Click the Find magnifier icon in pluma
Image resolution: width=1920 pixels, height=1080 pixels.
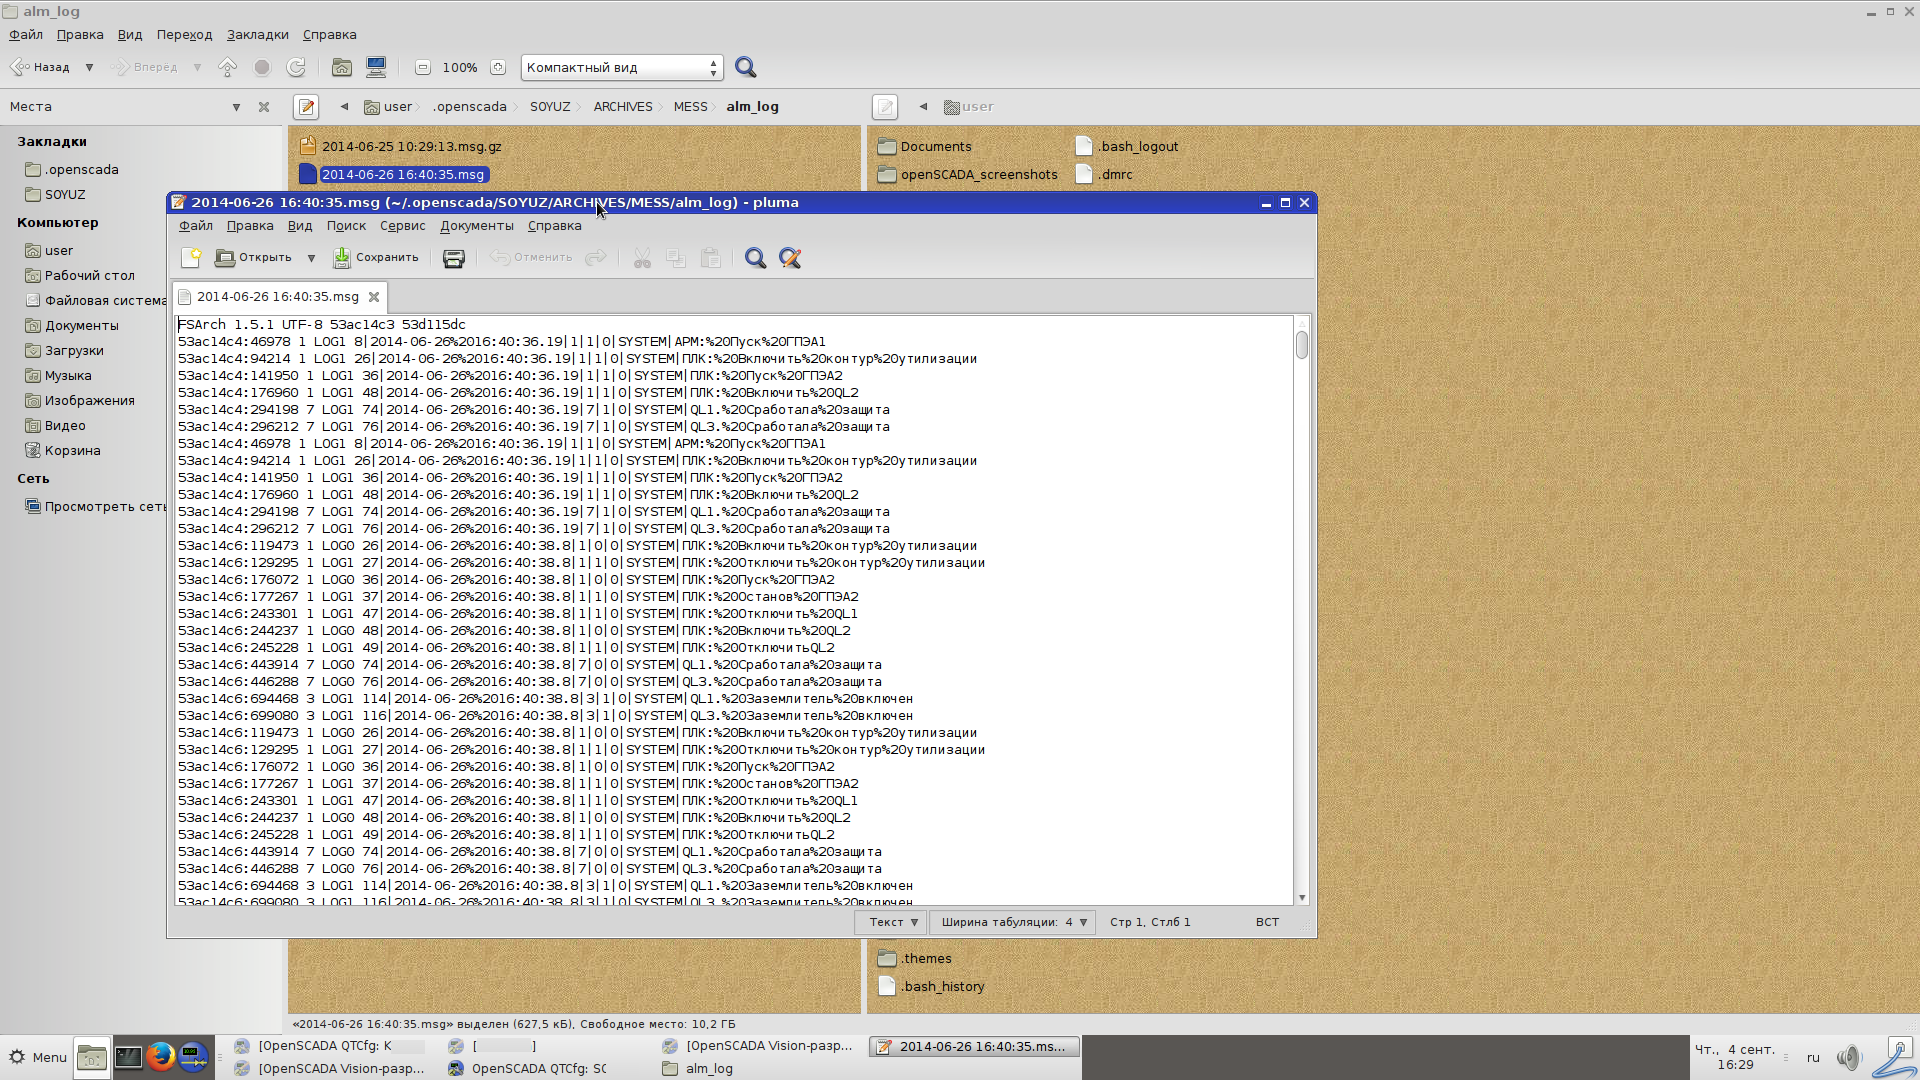click(755, 259)
